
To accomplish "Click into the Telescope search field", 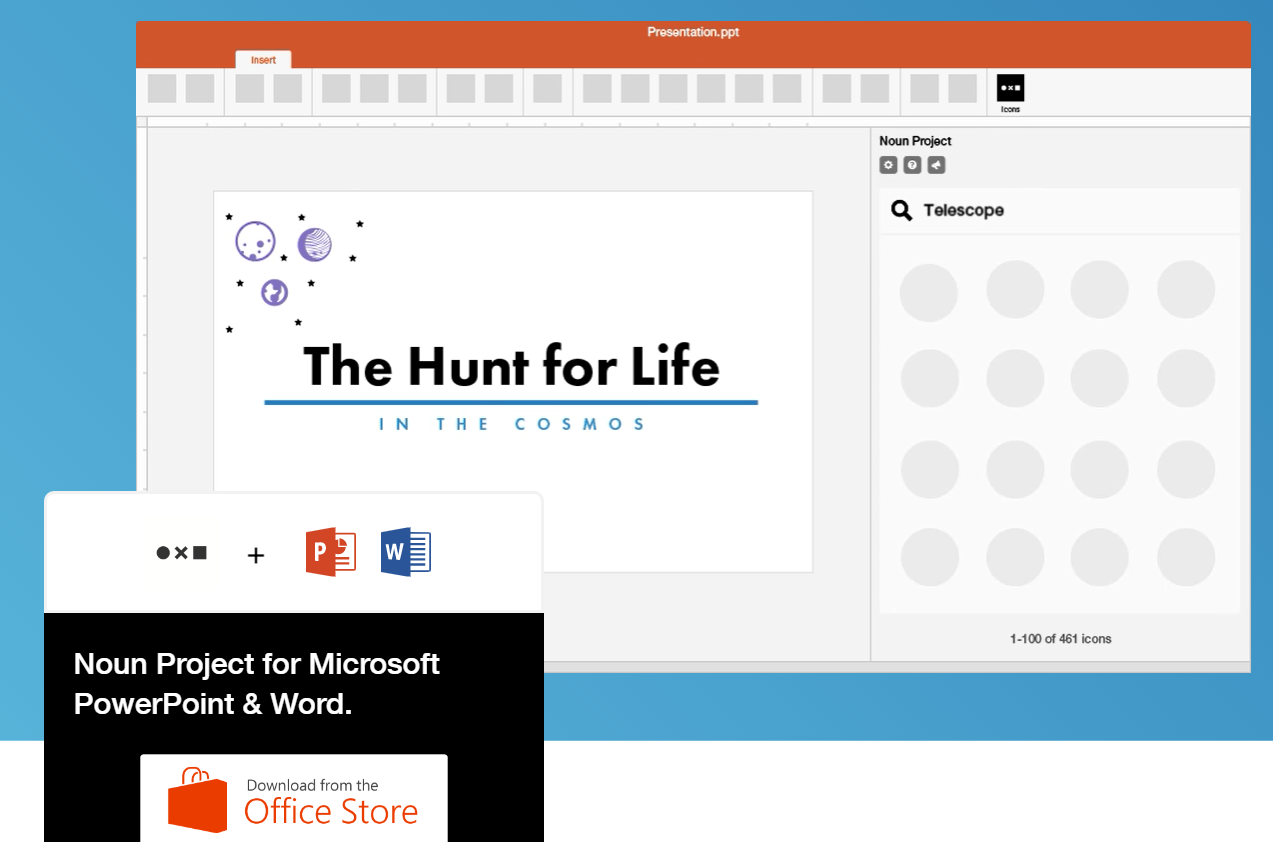I will tap(1060, 210).
